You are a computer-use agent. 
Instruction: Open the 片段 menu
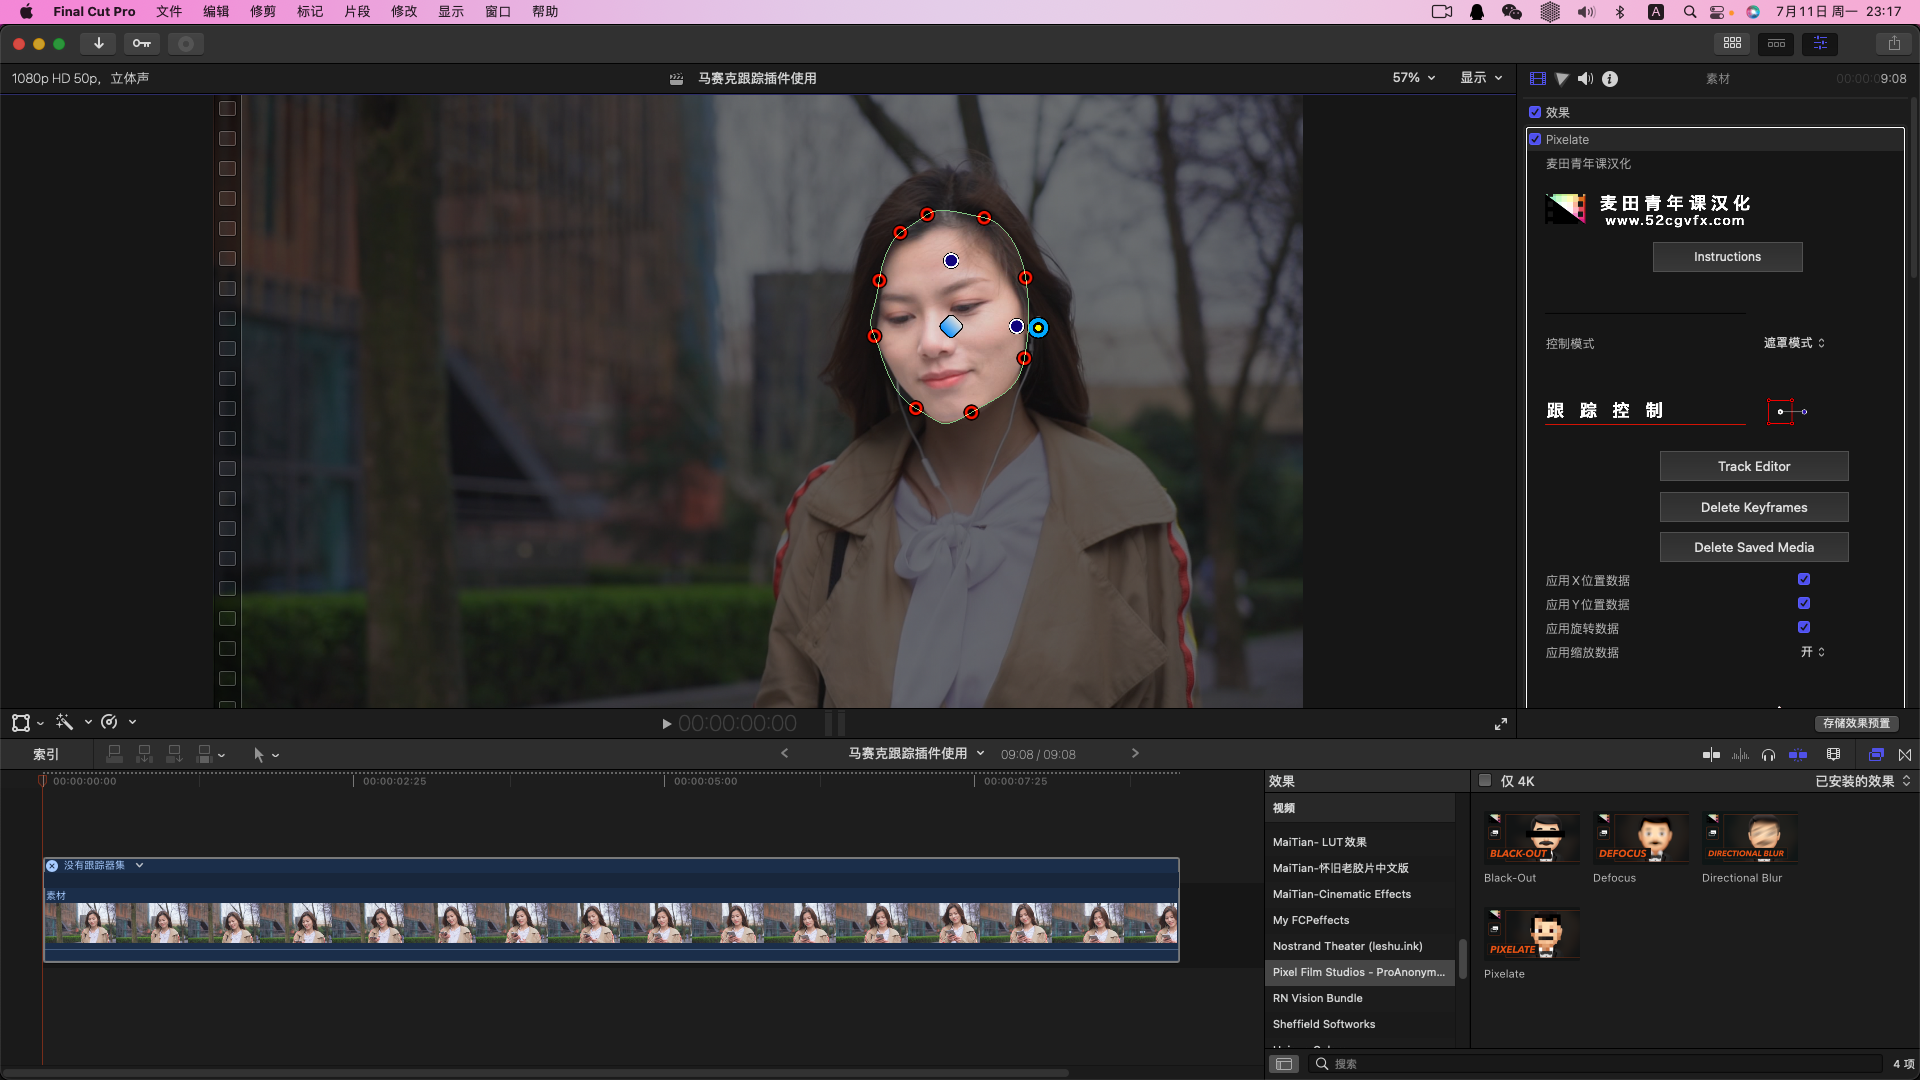point(357,12)
